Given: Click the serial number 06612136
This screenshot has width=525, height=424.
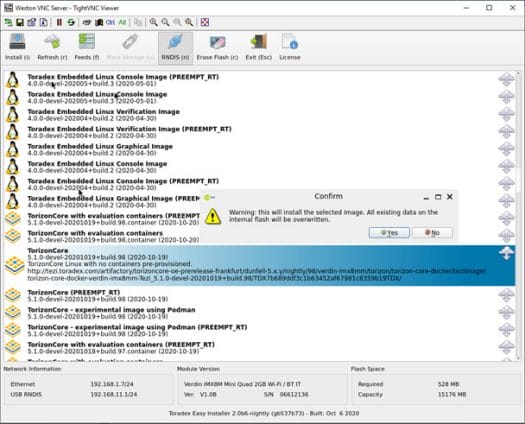Looking at the screenshot, I should click(x=294, y=395).
